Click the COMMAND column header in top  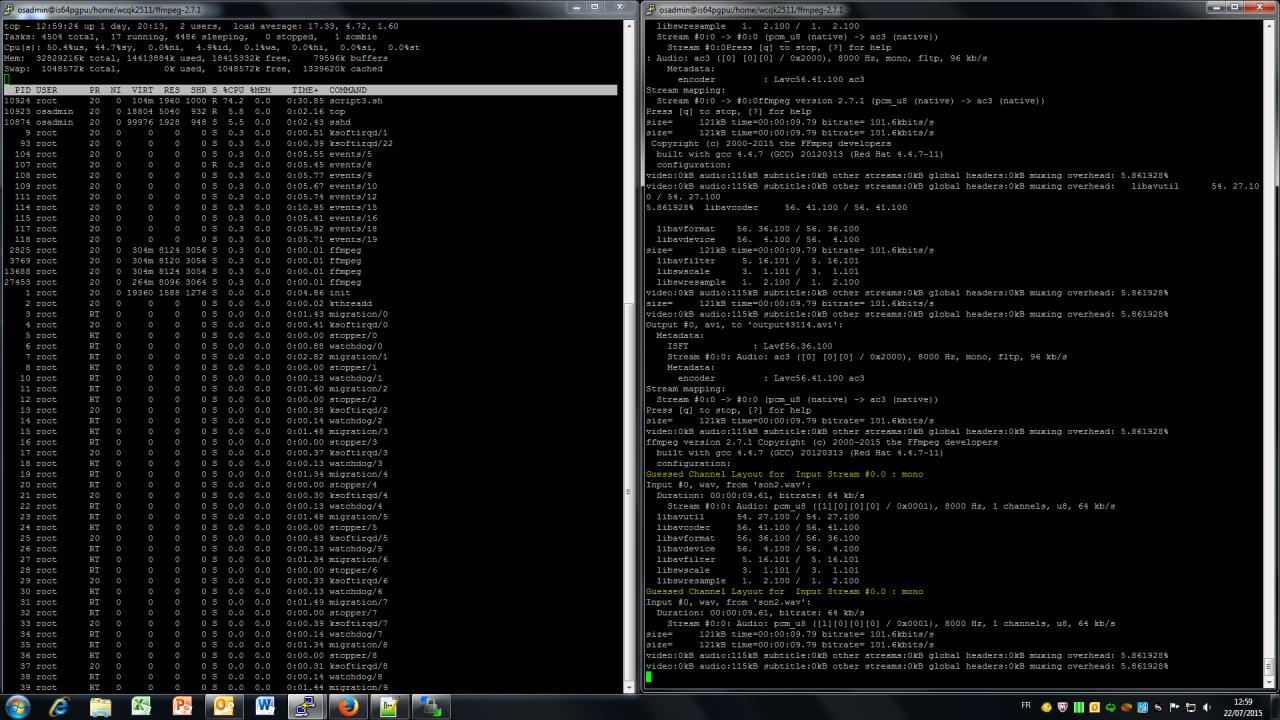pos(348,90)
